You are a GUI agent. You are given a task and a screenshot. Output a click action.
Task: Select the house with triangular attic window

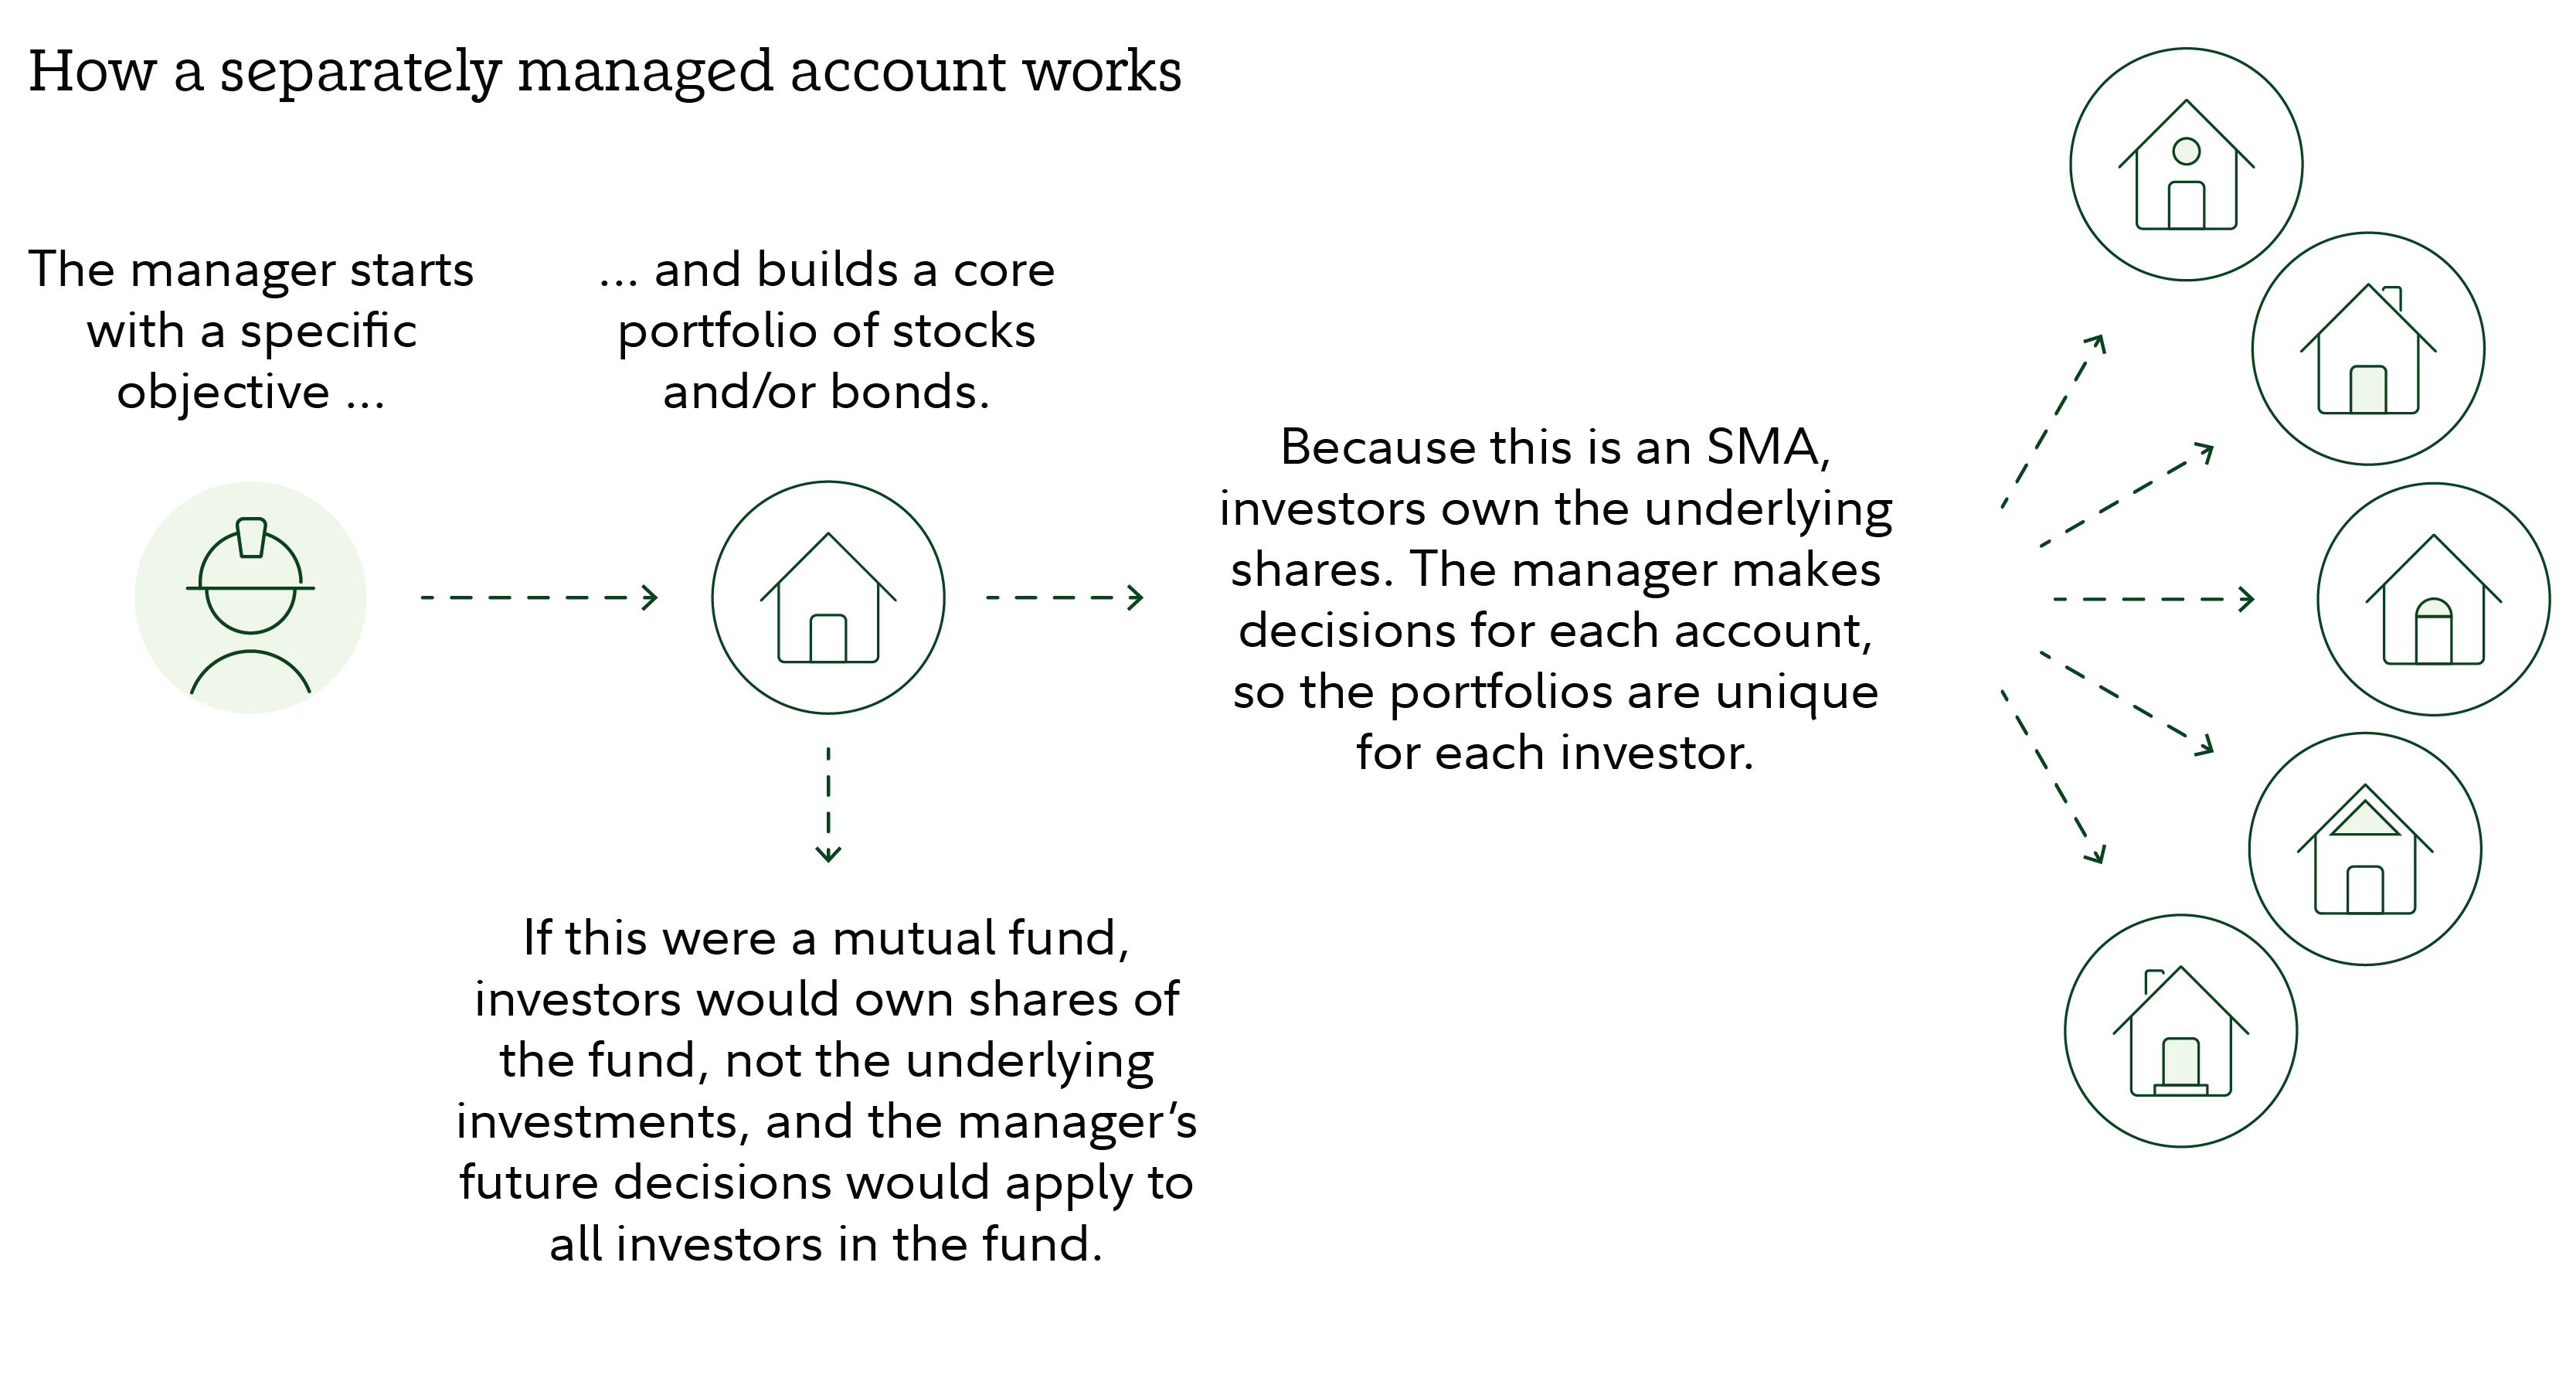[2365, 849]
